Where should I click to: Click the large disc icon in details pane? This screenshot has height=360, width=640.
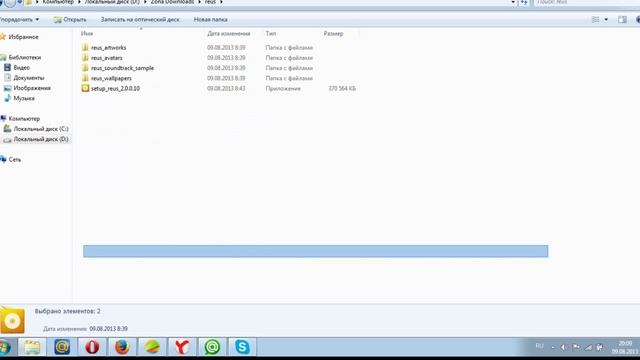(x=12, y=320)
